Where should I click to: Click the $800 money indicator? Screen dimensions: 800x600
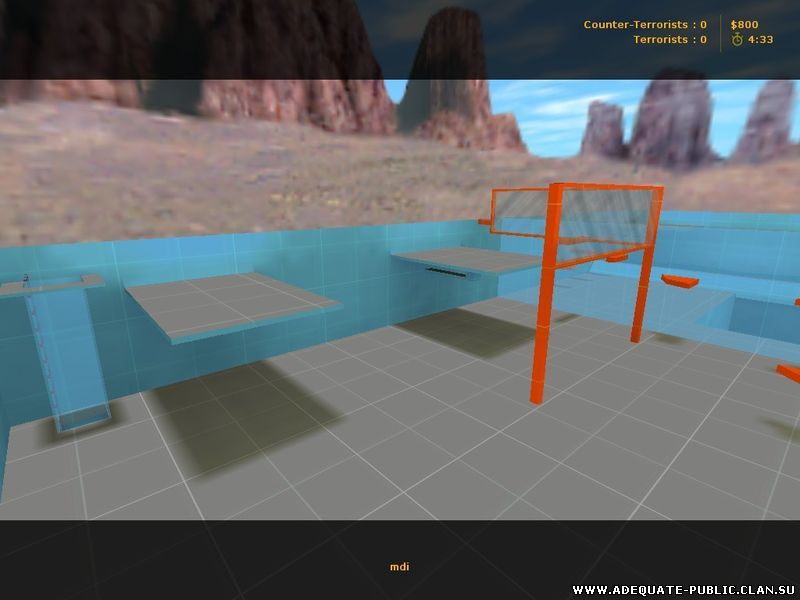[744, 24]
